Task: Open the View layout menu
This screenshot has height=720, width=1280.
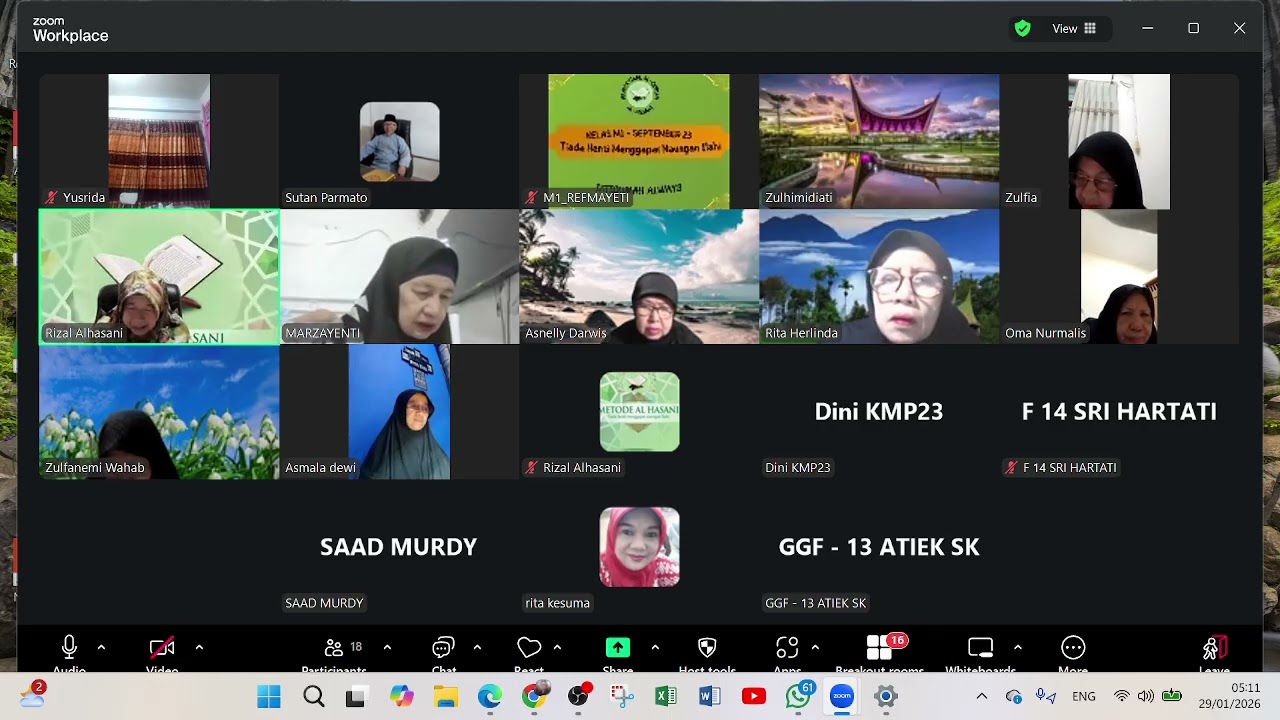Action: click(x=1074, y=28)
